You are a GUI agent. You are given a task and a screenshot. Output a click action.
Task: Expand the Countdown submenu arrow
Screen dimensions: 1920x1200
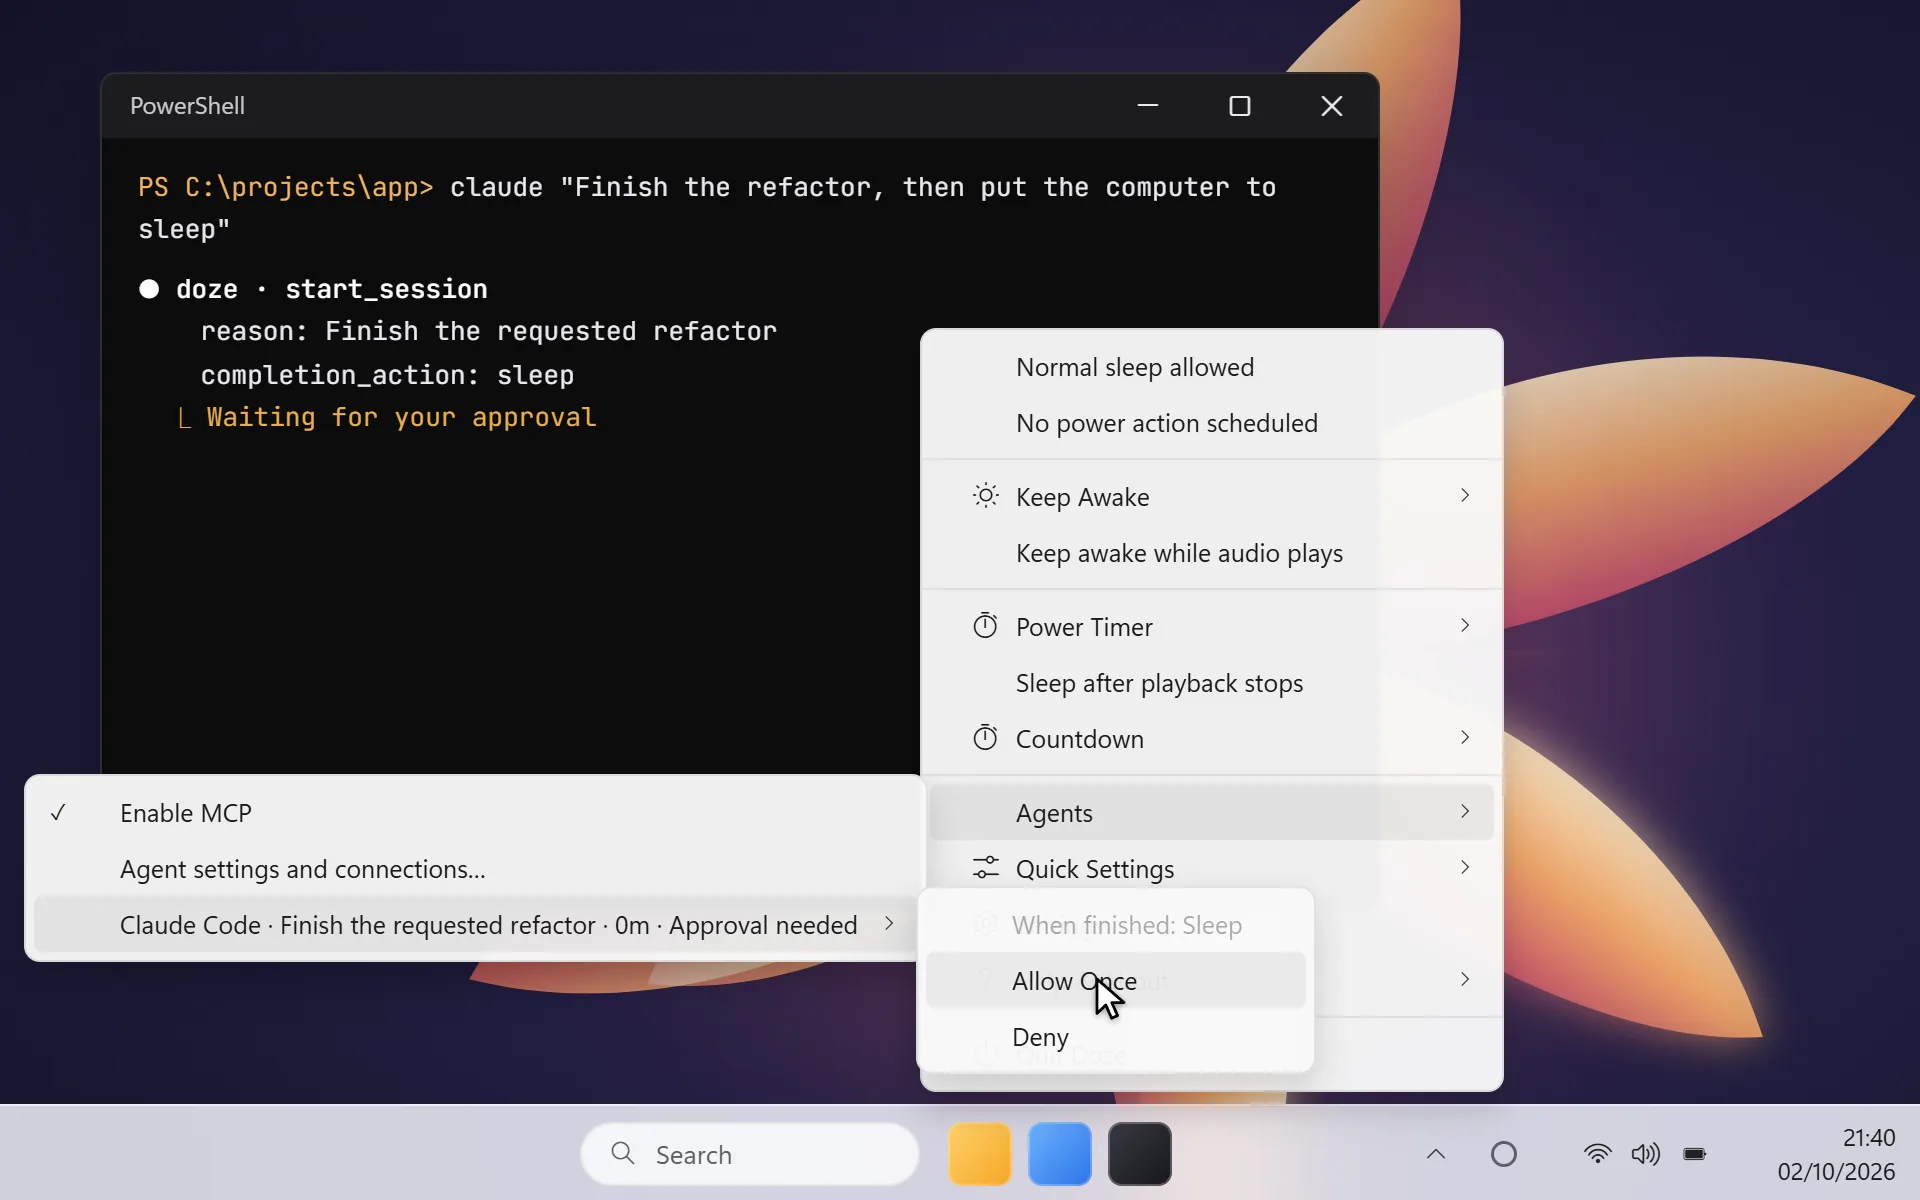1464,737
